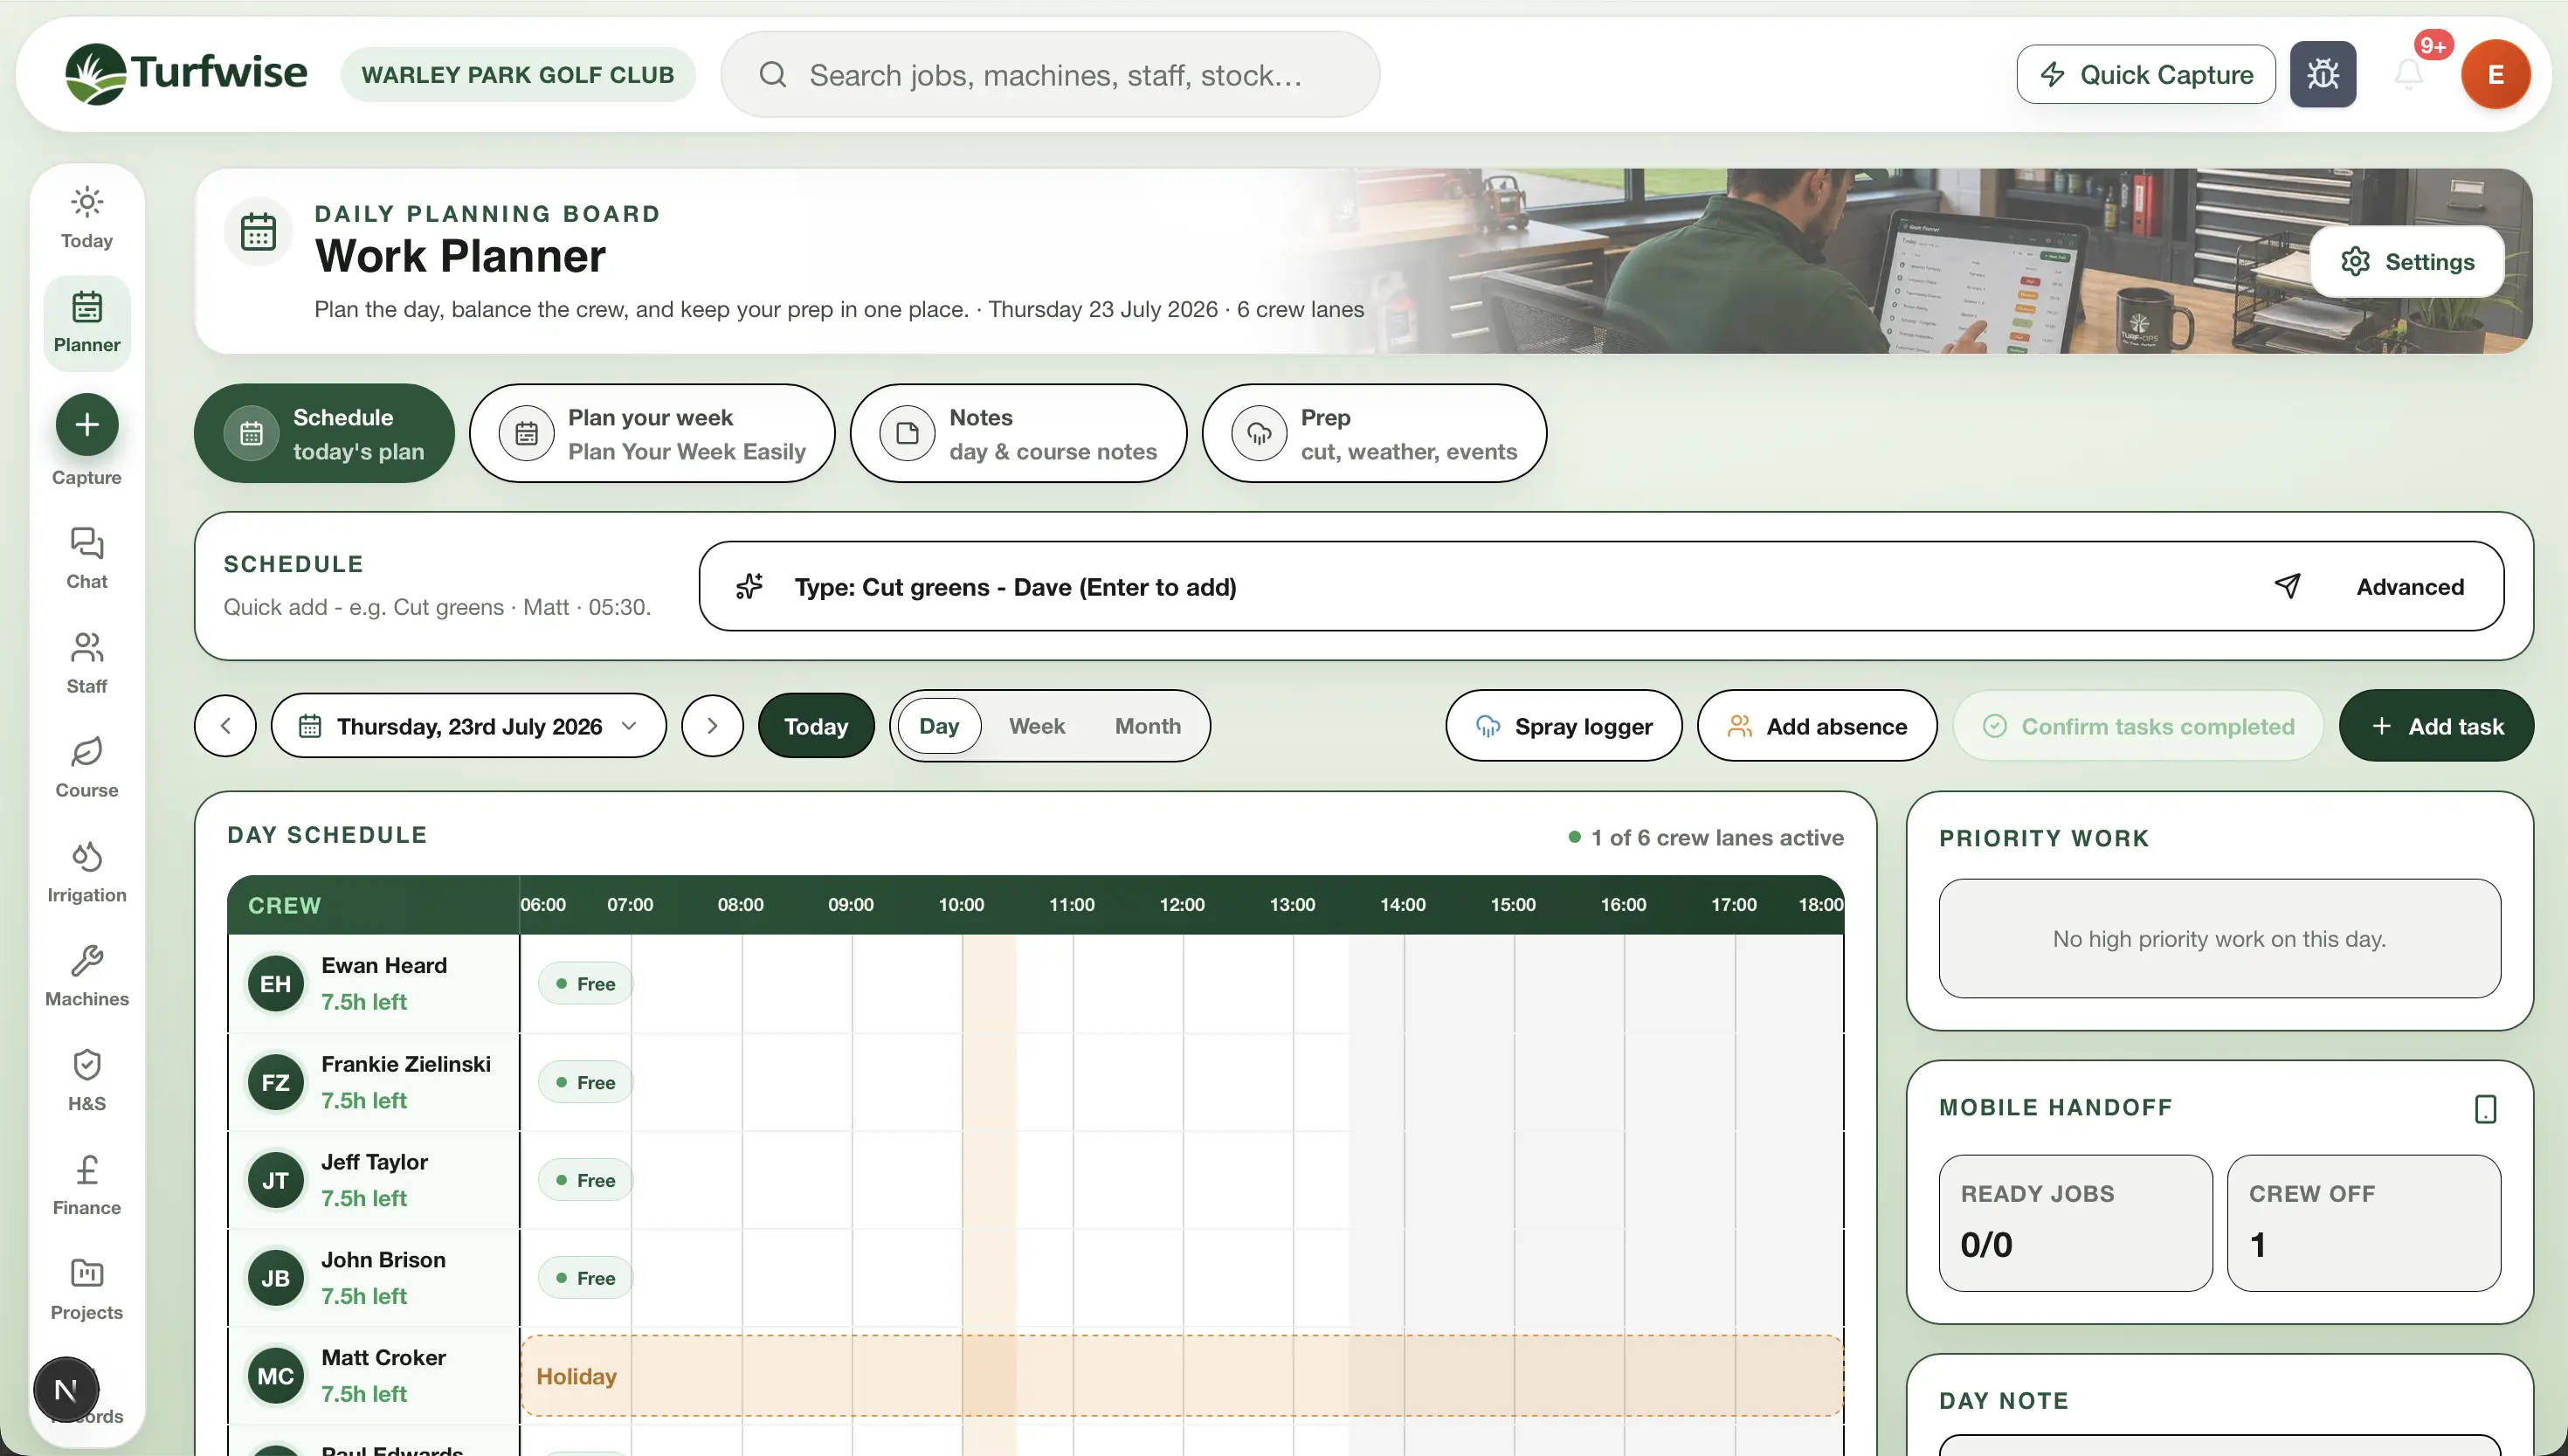Image resolution: width=2568 pixels, height=1456 pixels.
Task: Click Matt Croker's MC avatar
Action: point(275,1375)
